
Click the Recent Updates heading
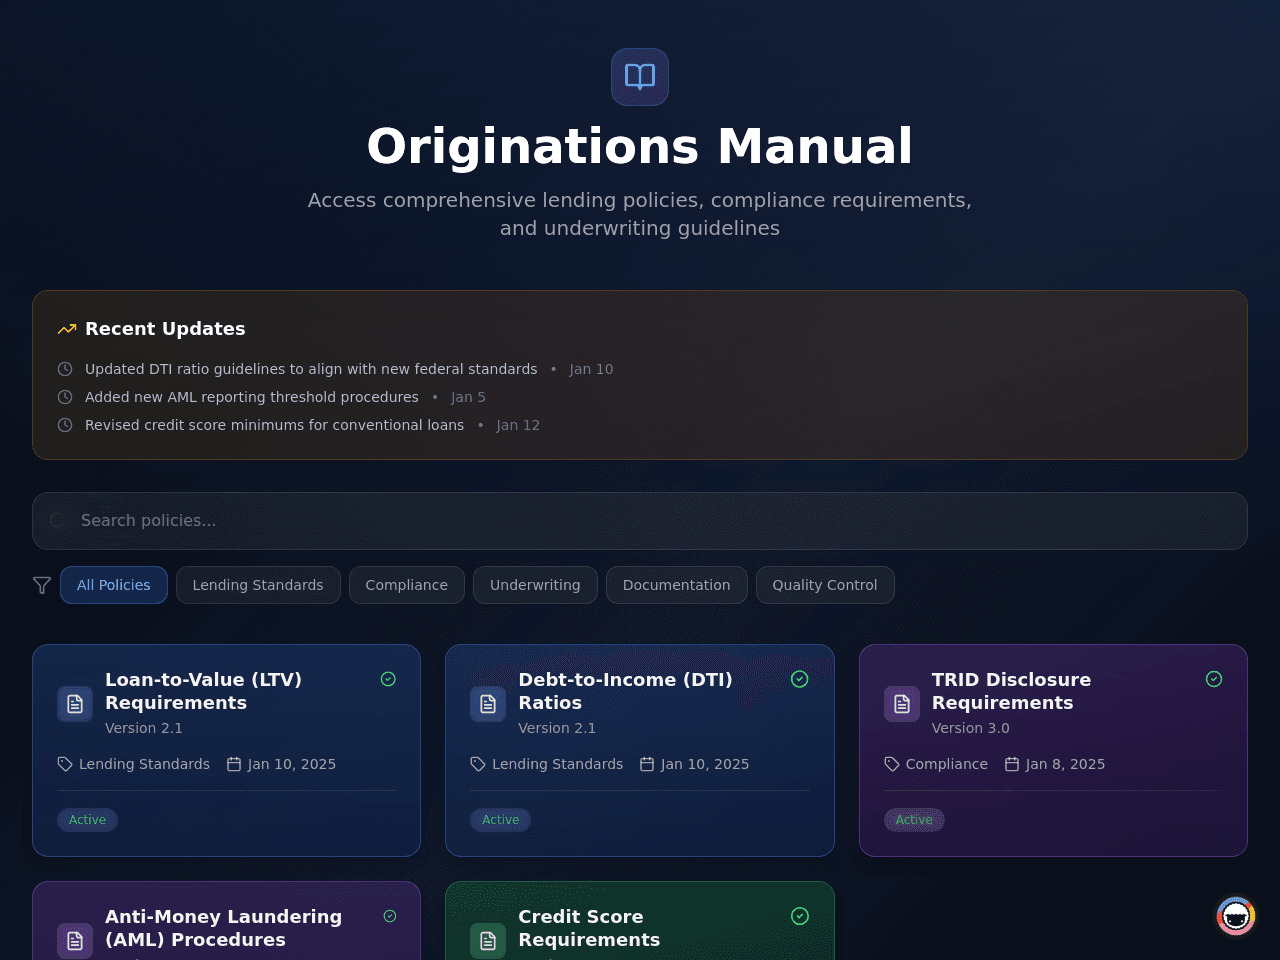(x=165, y=329)
